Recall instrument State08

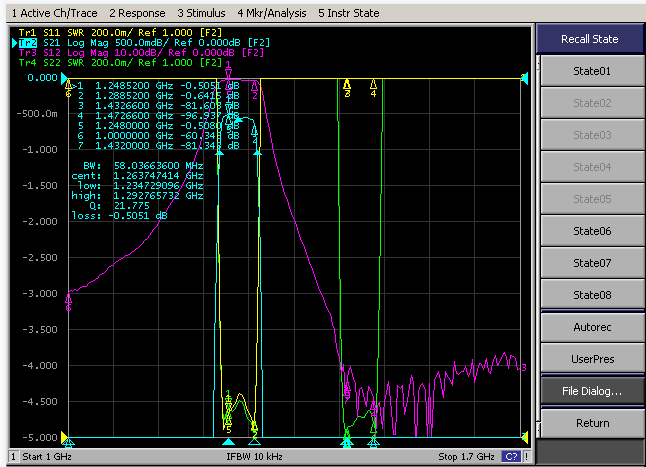coord(592,295)
